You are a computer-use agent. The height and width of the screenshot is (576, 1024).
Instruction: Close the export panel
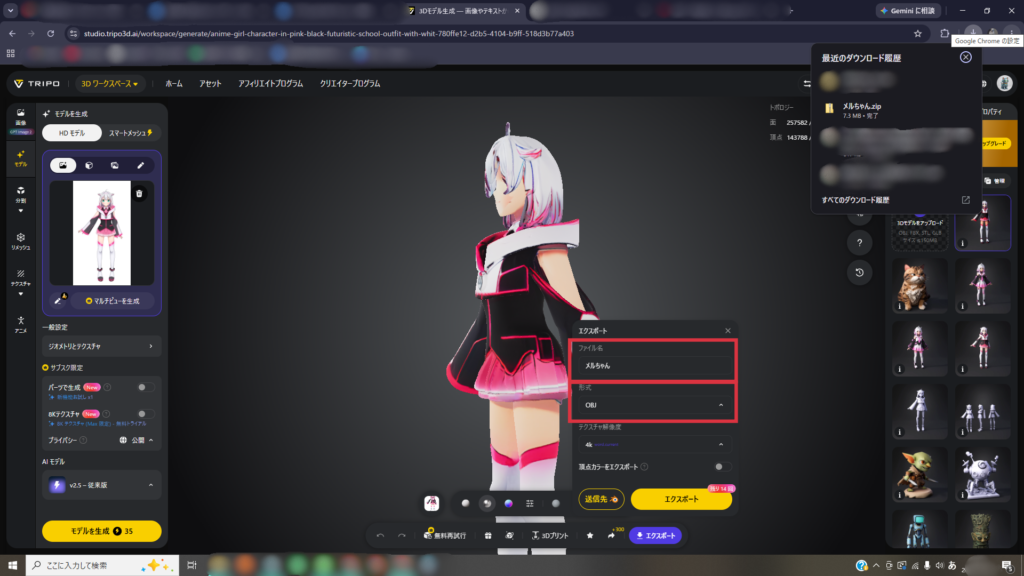pos(728,330)
